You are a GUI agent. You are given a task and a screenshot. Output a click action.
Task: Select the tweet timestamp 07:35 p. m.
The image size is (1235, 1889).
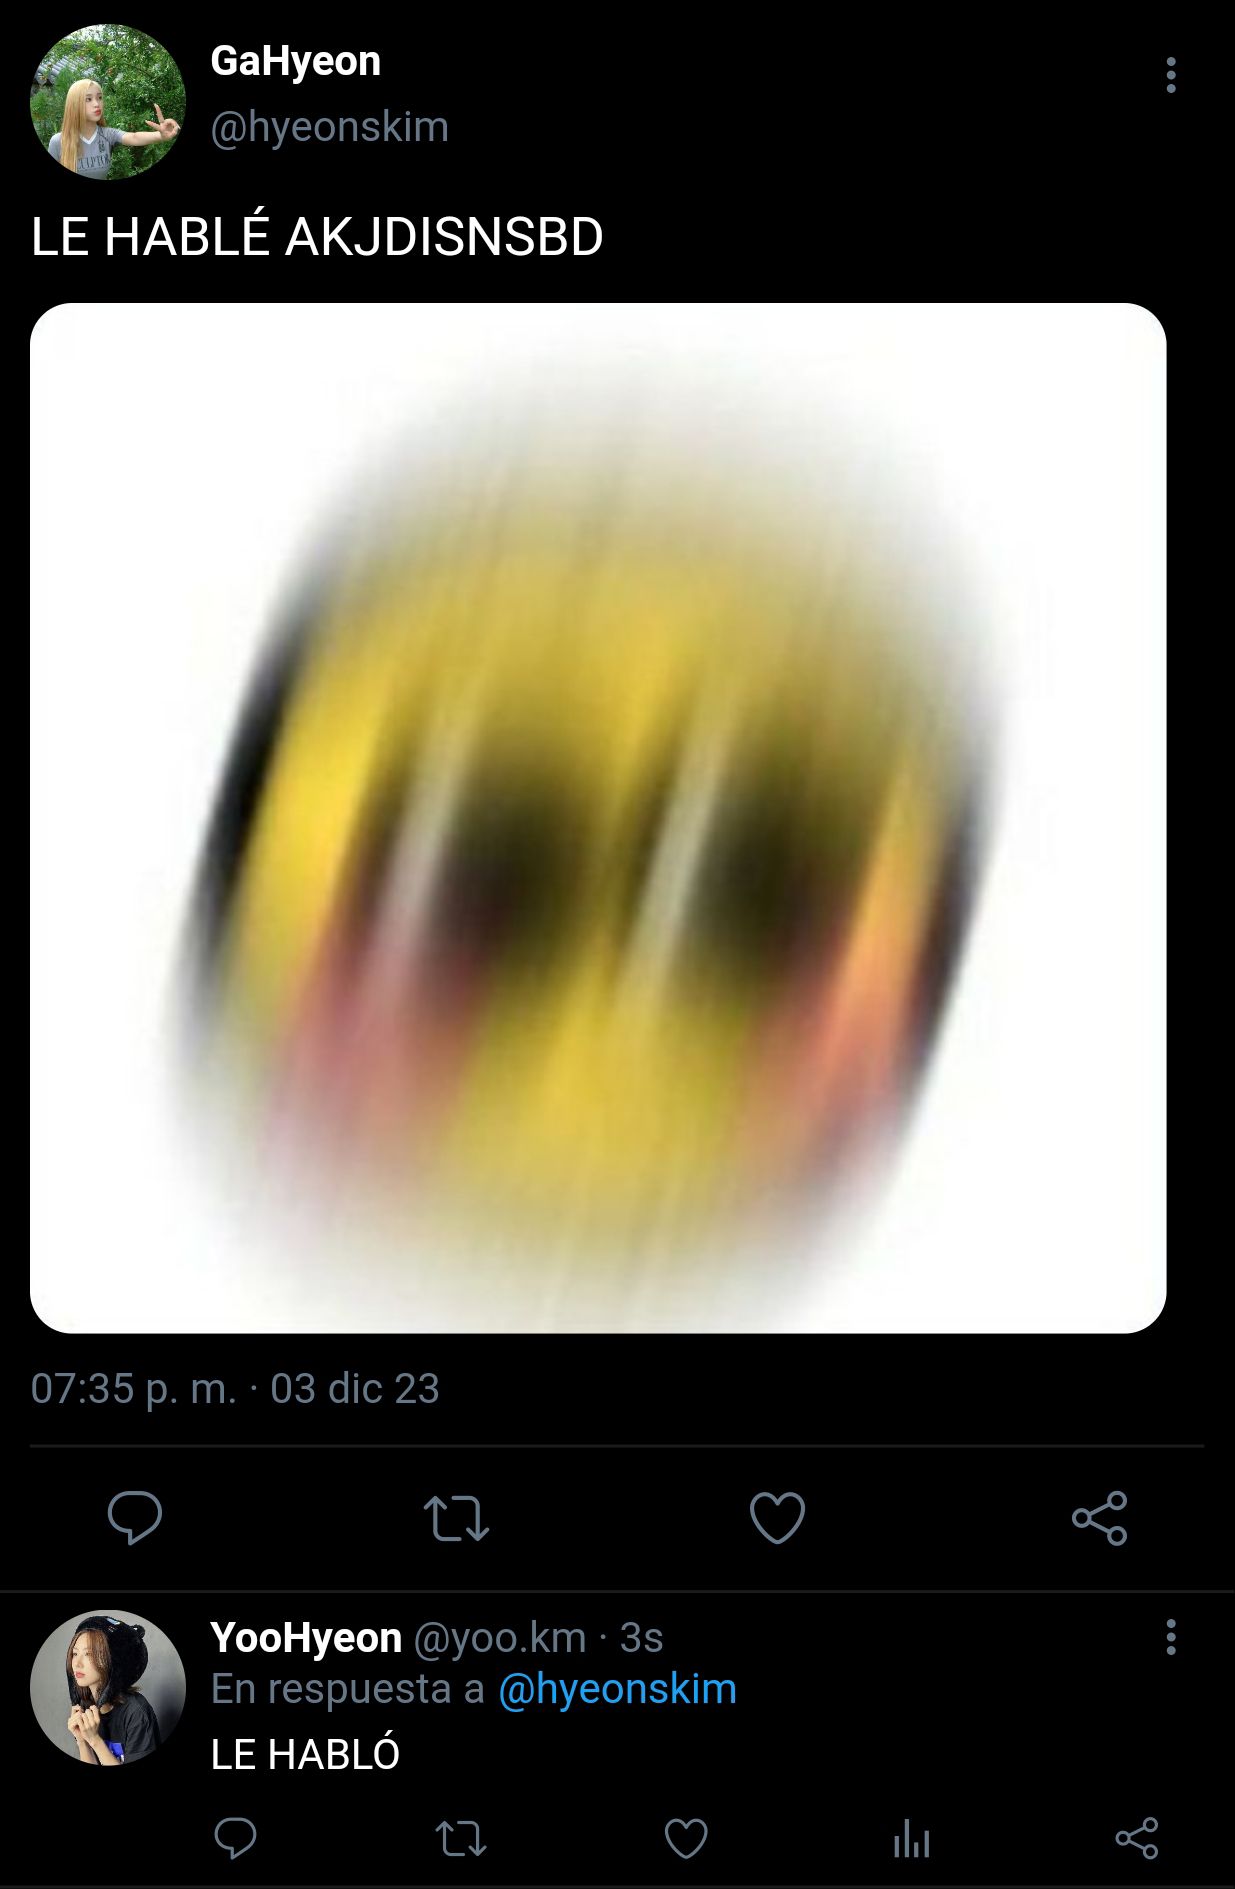tap(134, 1389)
